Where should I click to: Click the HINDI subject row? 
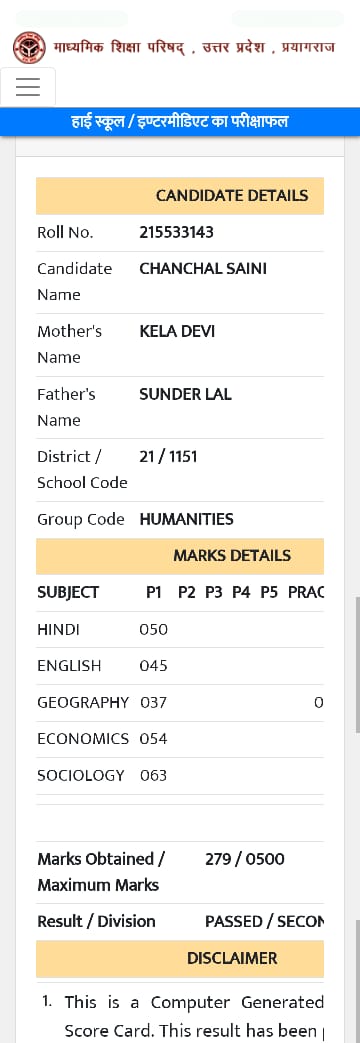[x=180, y=629]
